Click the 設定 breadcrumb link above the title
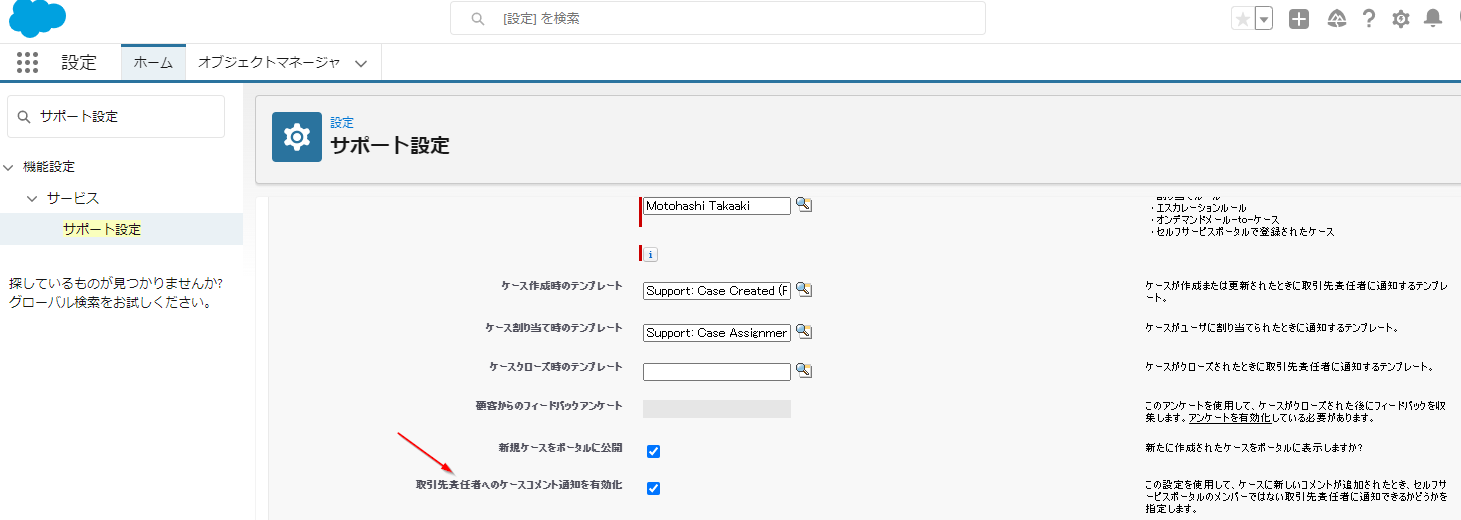1461x520 pixels. click(x=342, y=122)
